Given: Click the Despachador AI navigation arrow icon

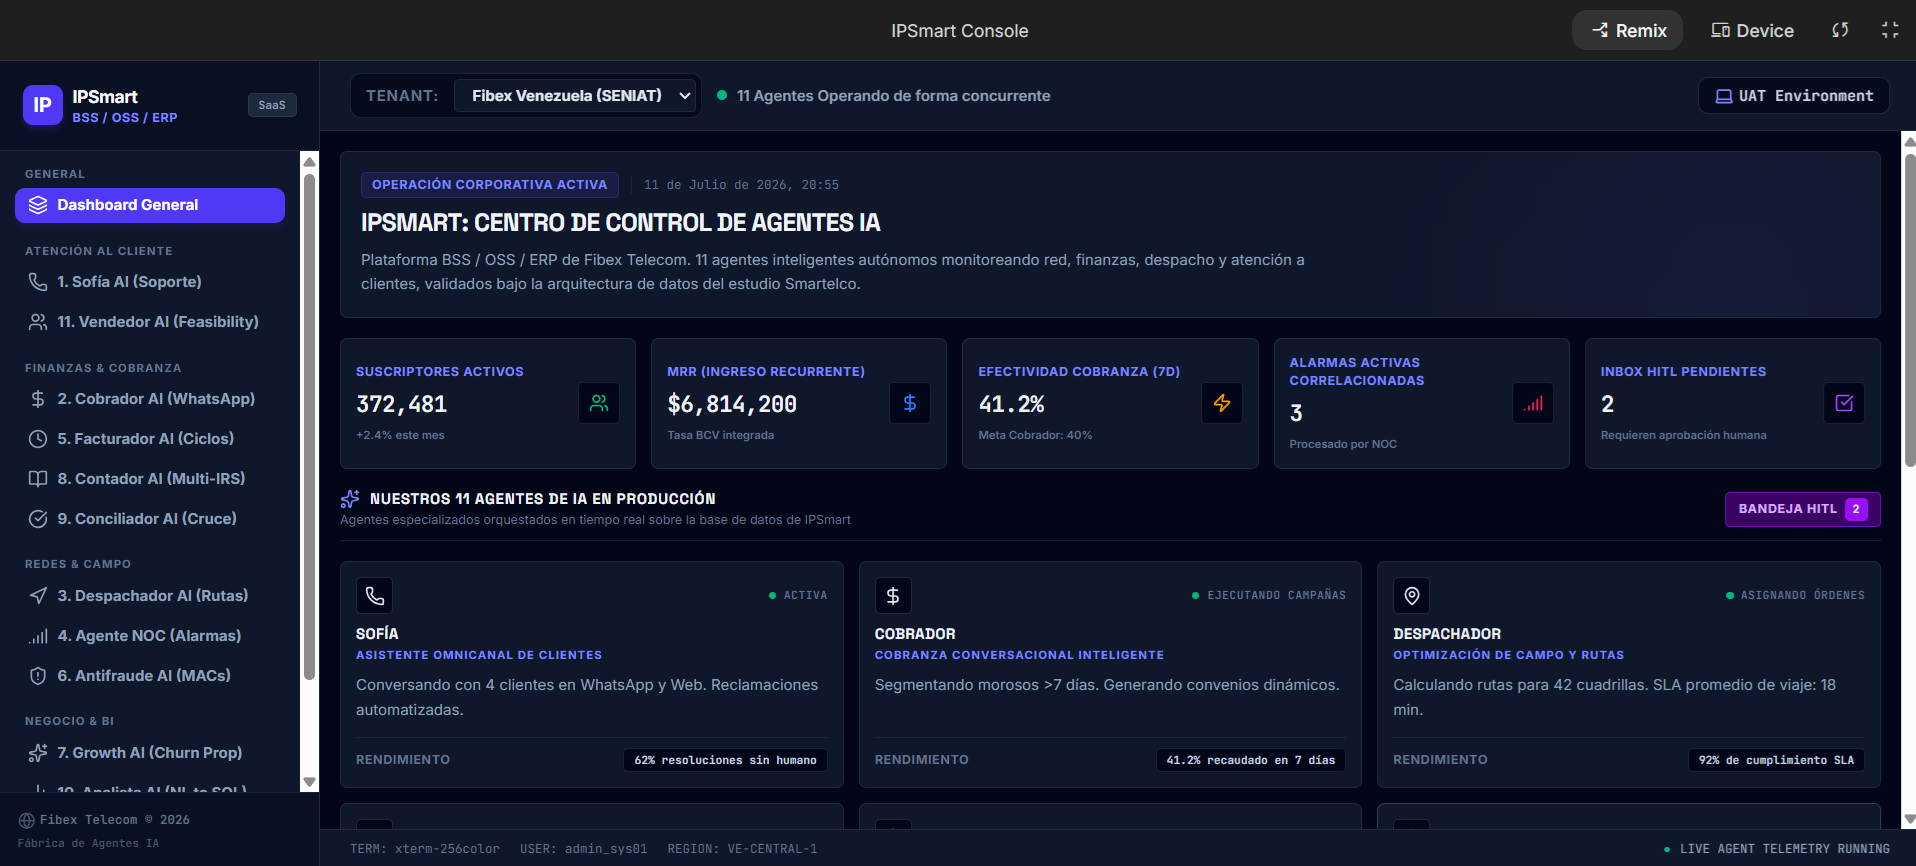Looking at the screenshot, I should click(38, 596).
